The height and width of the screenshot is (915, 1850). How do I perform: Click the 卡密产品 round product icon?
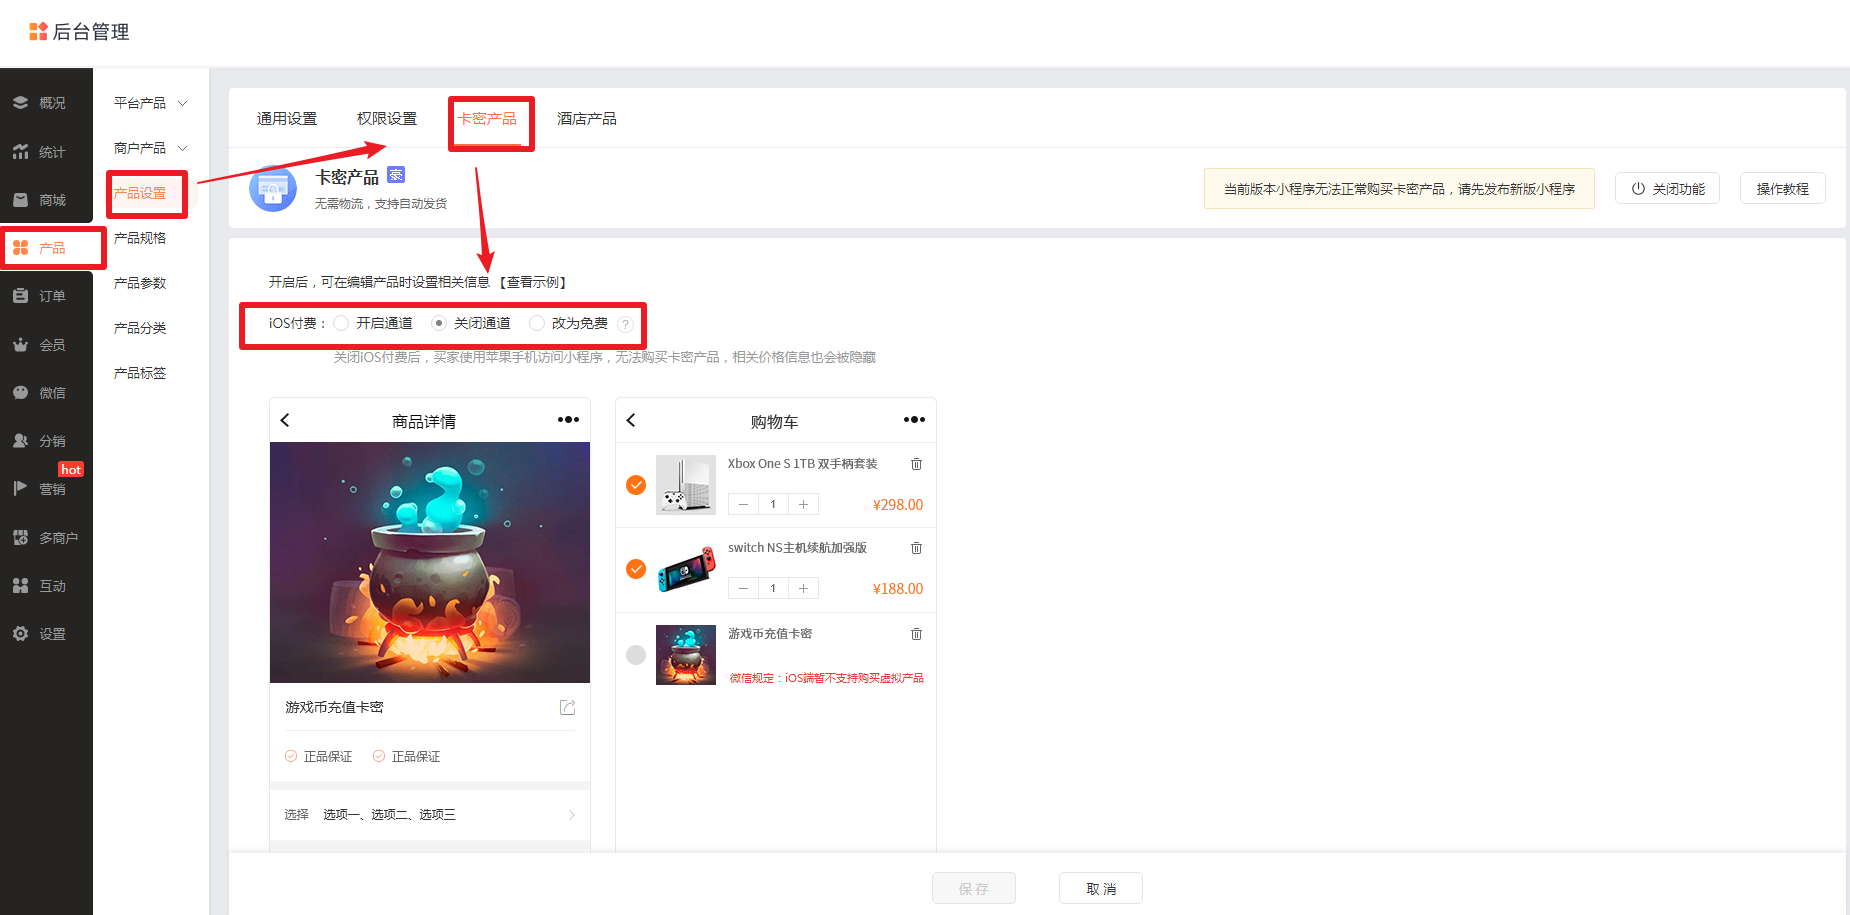click(x=273, y=188)
